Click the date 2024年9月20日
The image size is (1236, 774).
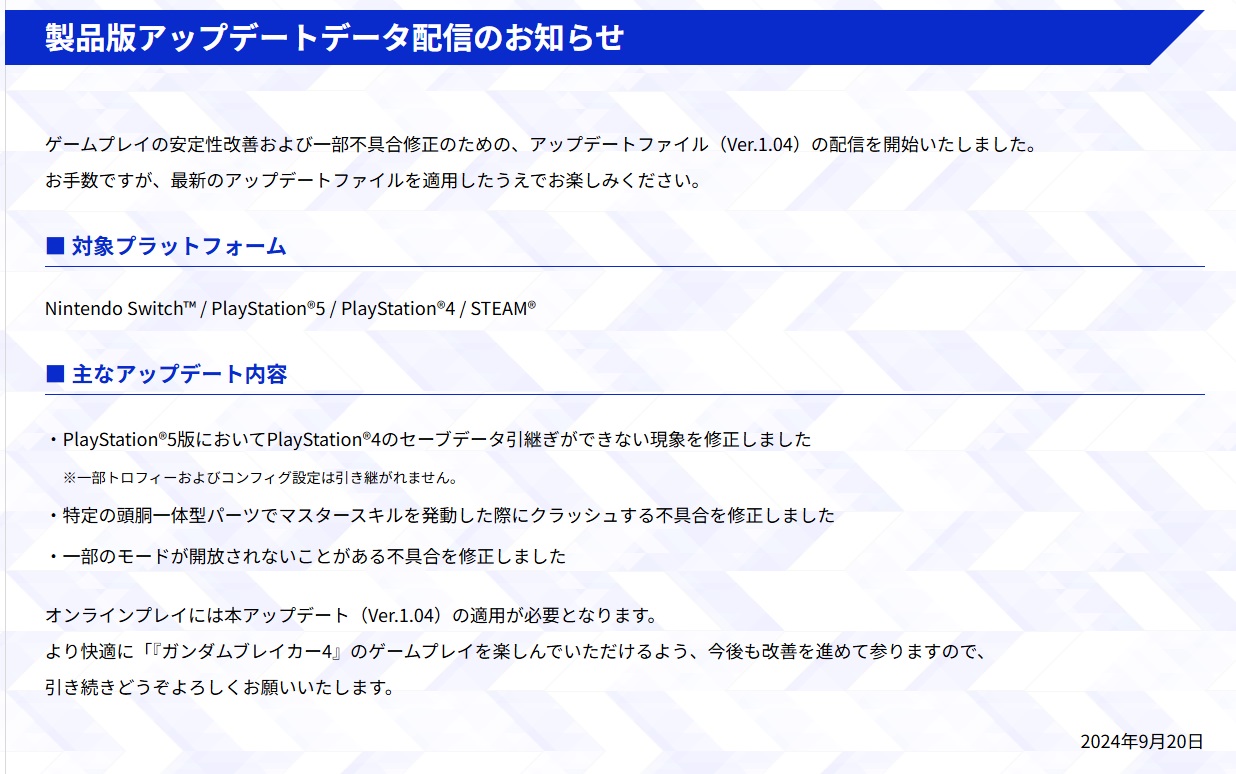1141,741
